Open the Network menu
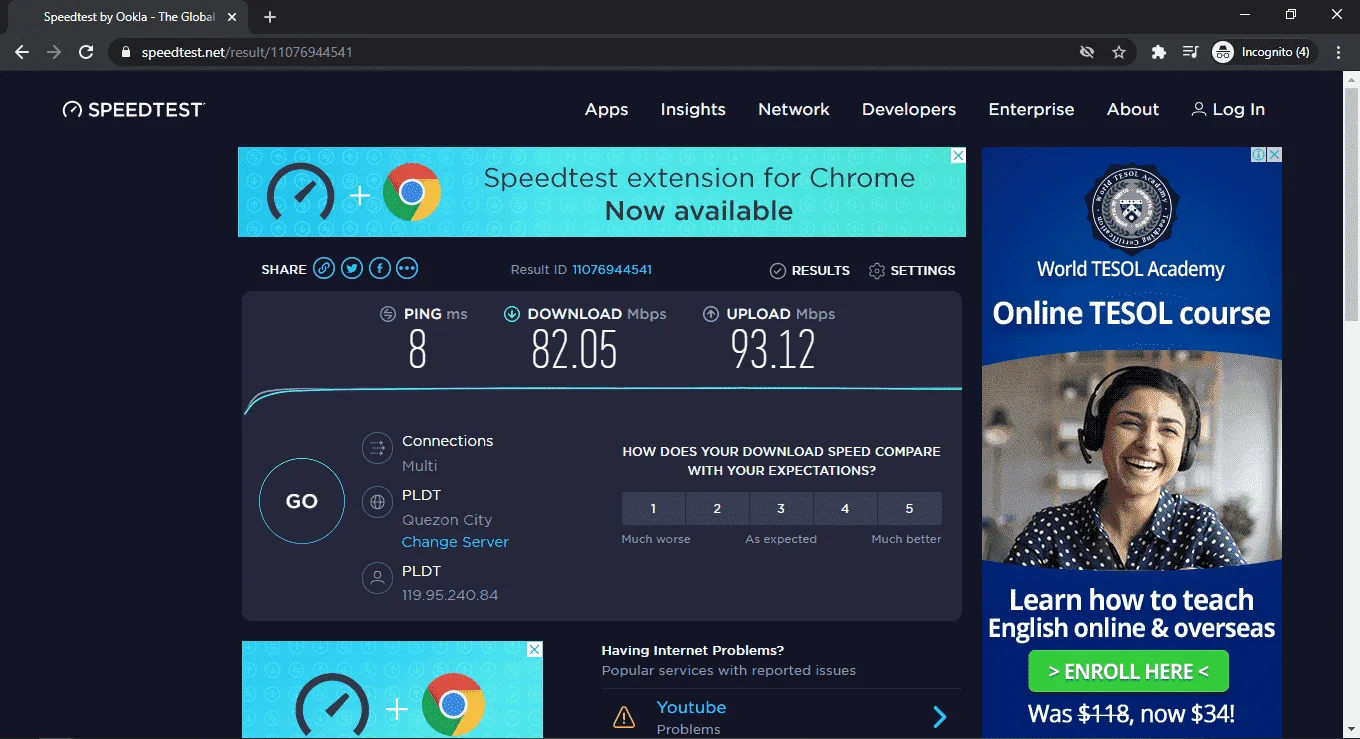The image size is (1360, 739). pos(794,109)
